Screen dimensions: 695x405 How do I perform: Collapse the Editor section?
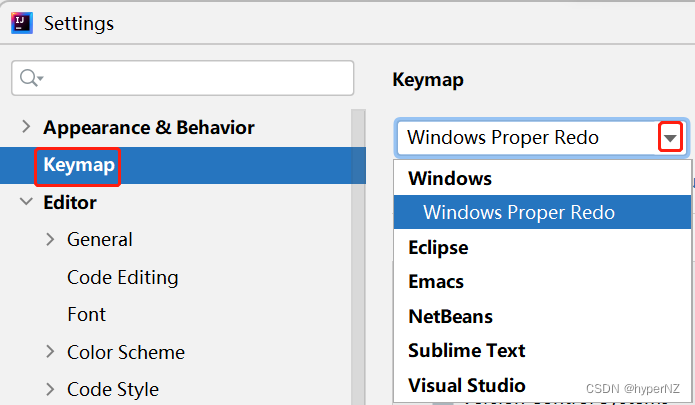click(26, 202)
